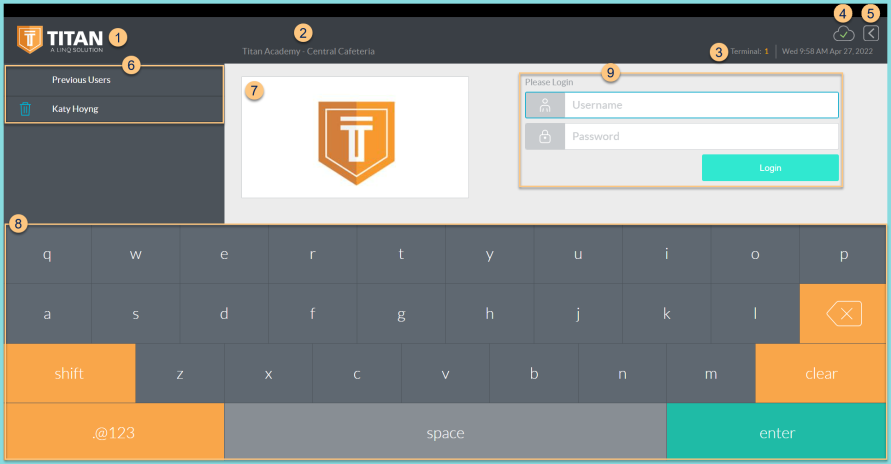The height and width of the screenshot is (464, 891).
Task: Tap the x key
Action: pos(268,373)
